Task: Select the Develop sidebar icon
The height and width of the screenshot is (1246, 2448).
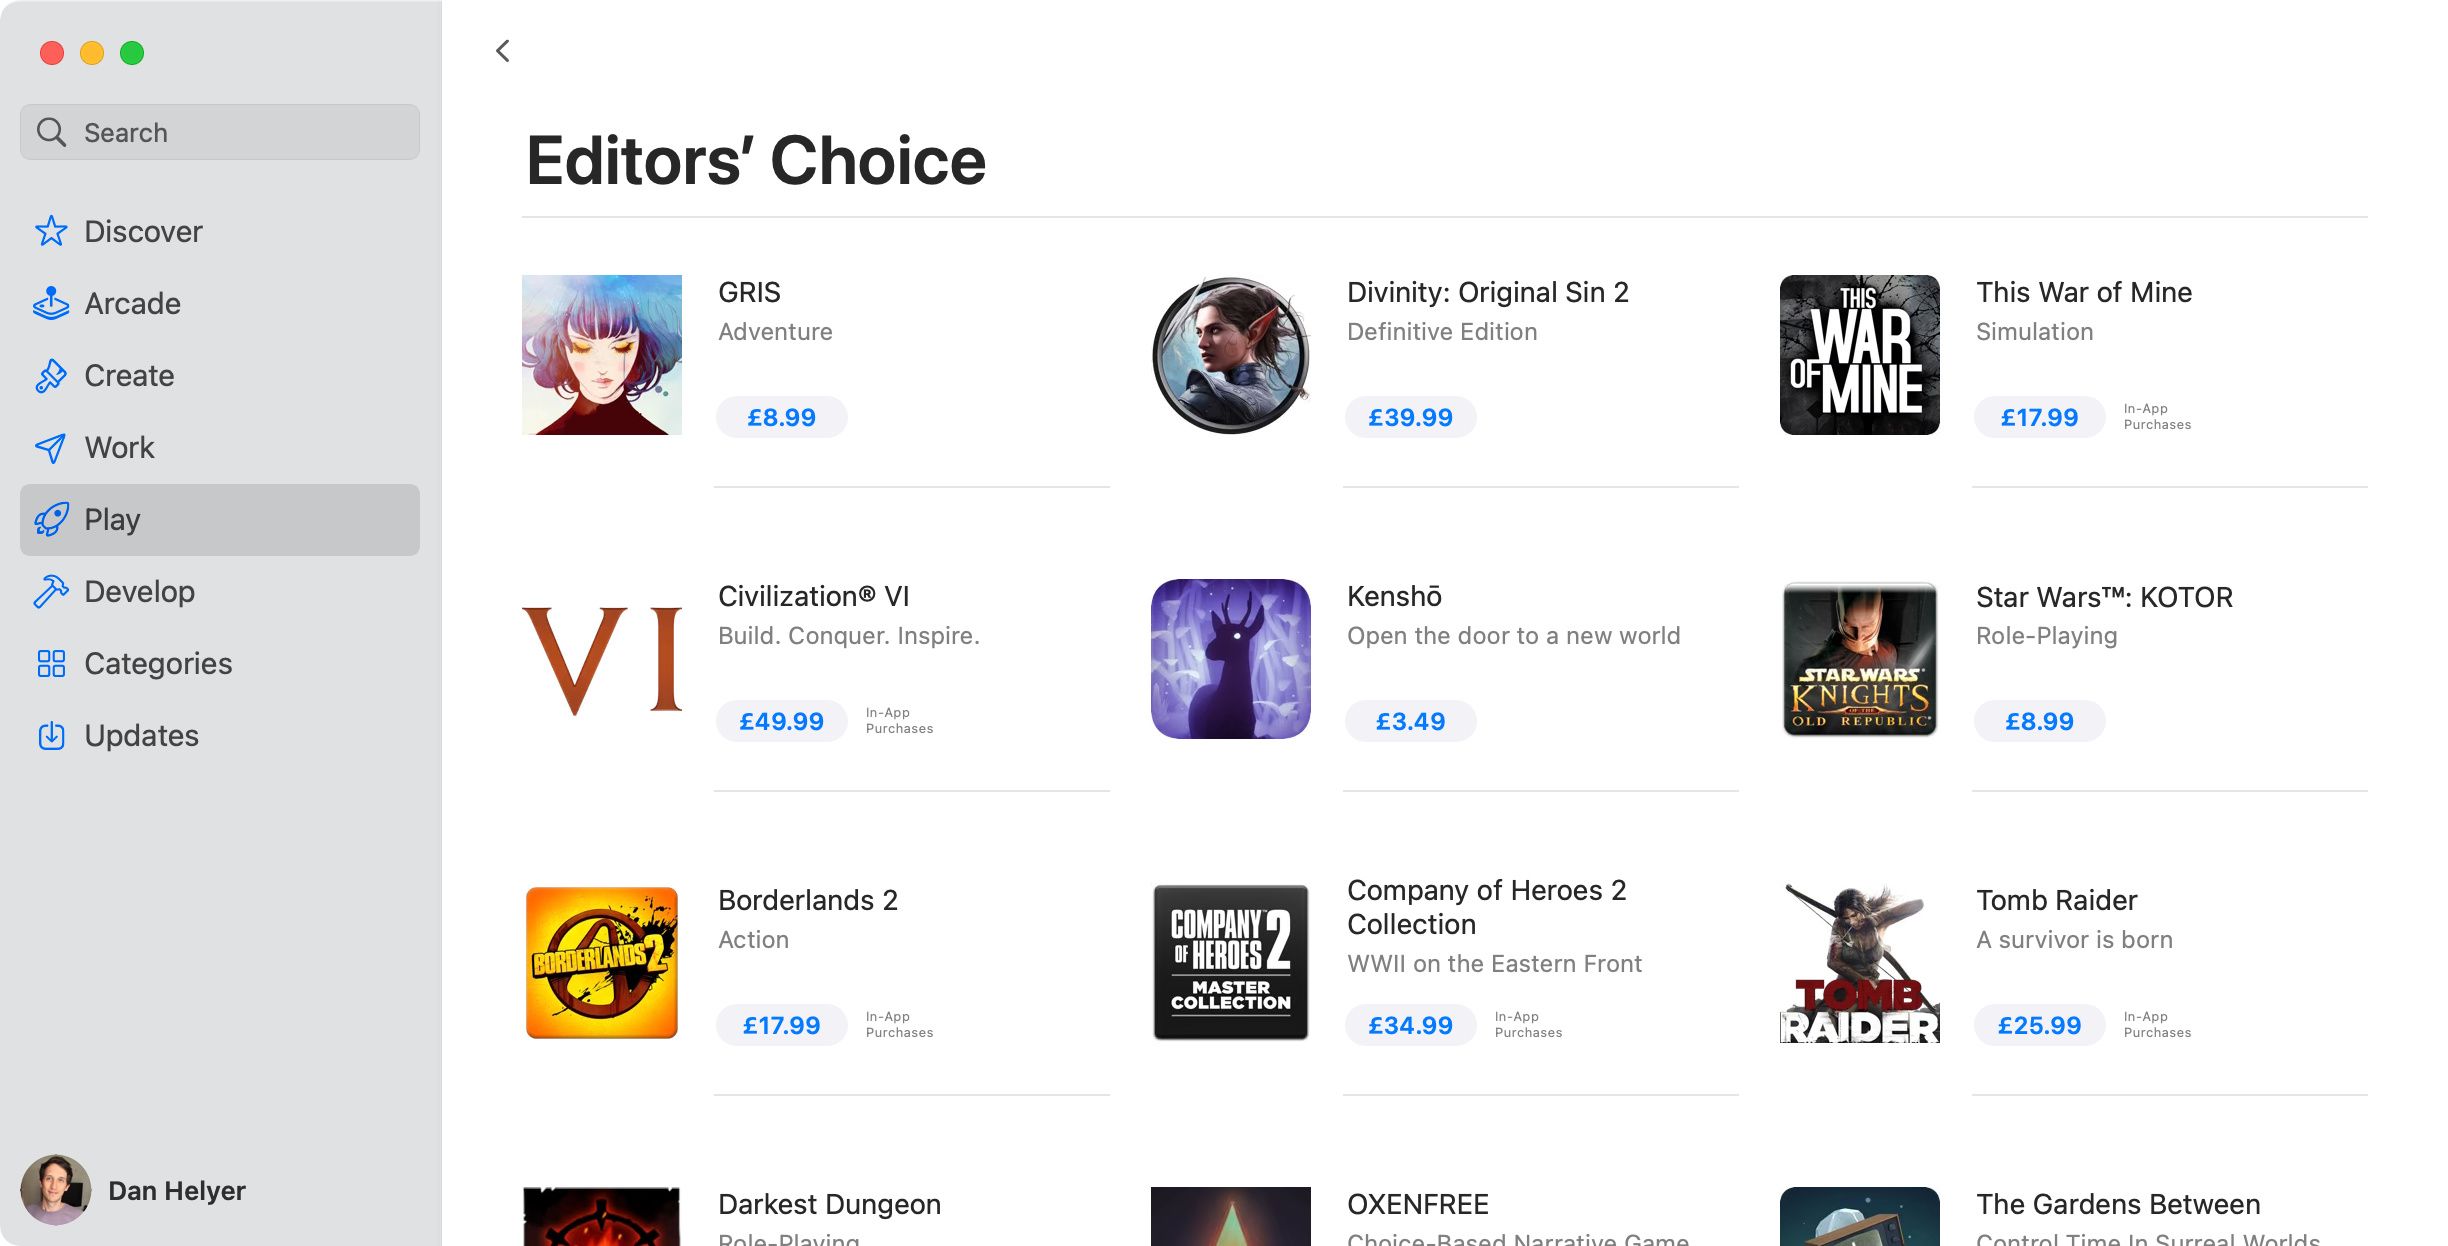Action: tap(52, 590)
